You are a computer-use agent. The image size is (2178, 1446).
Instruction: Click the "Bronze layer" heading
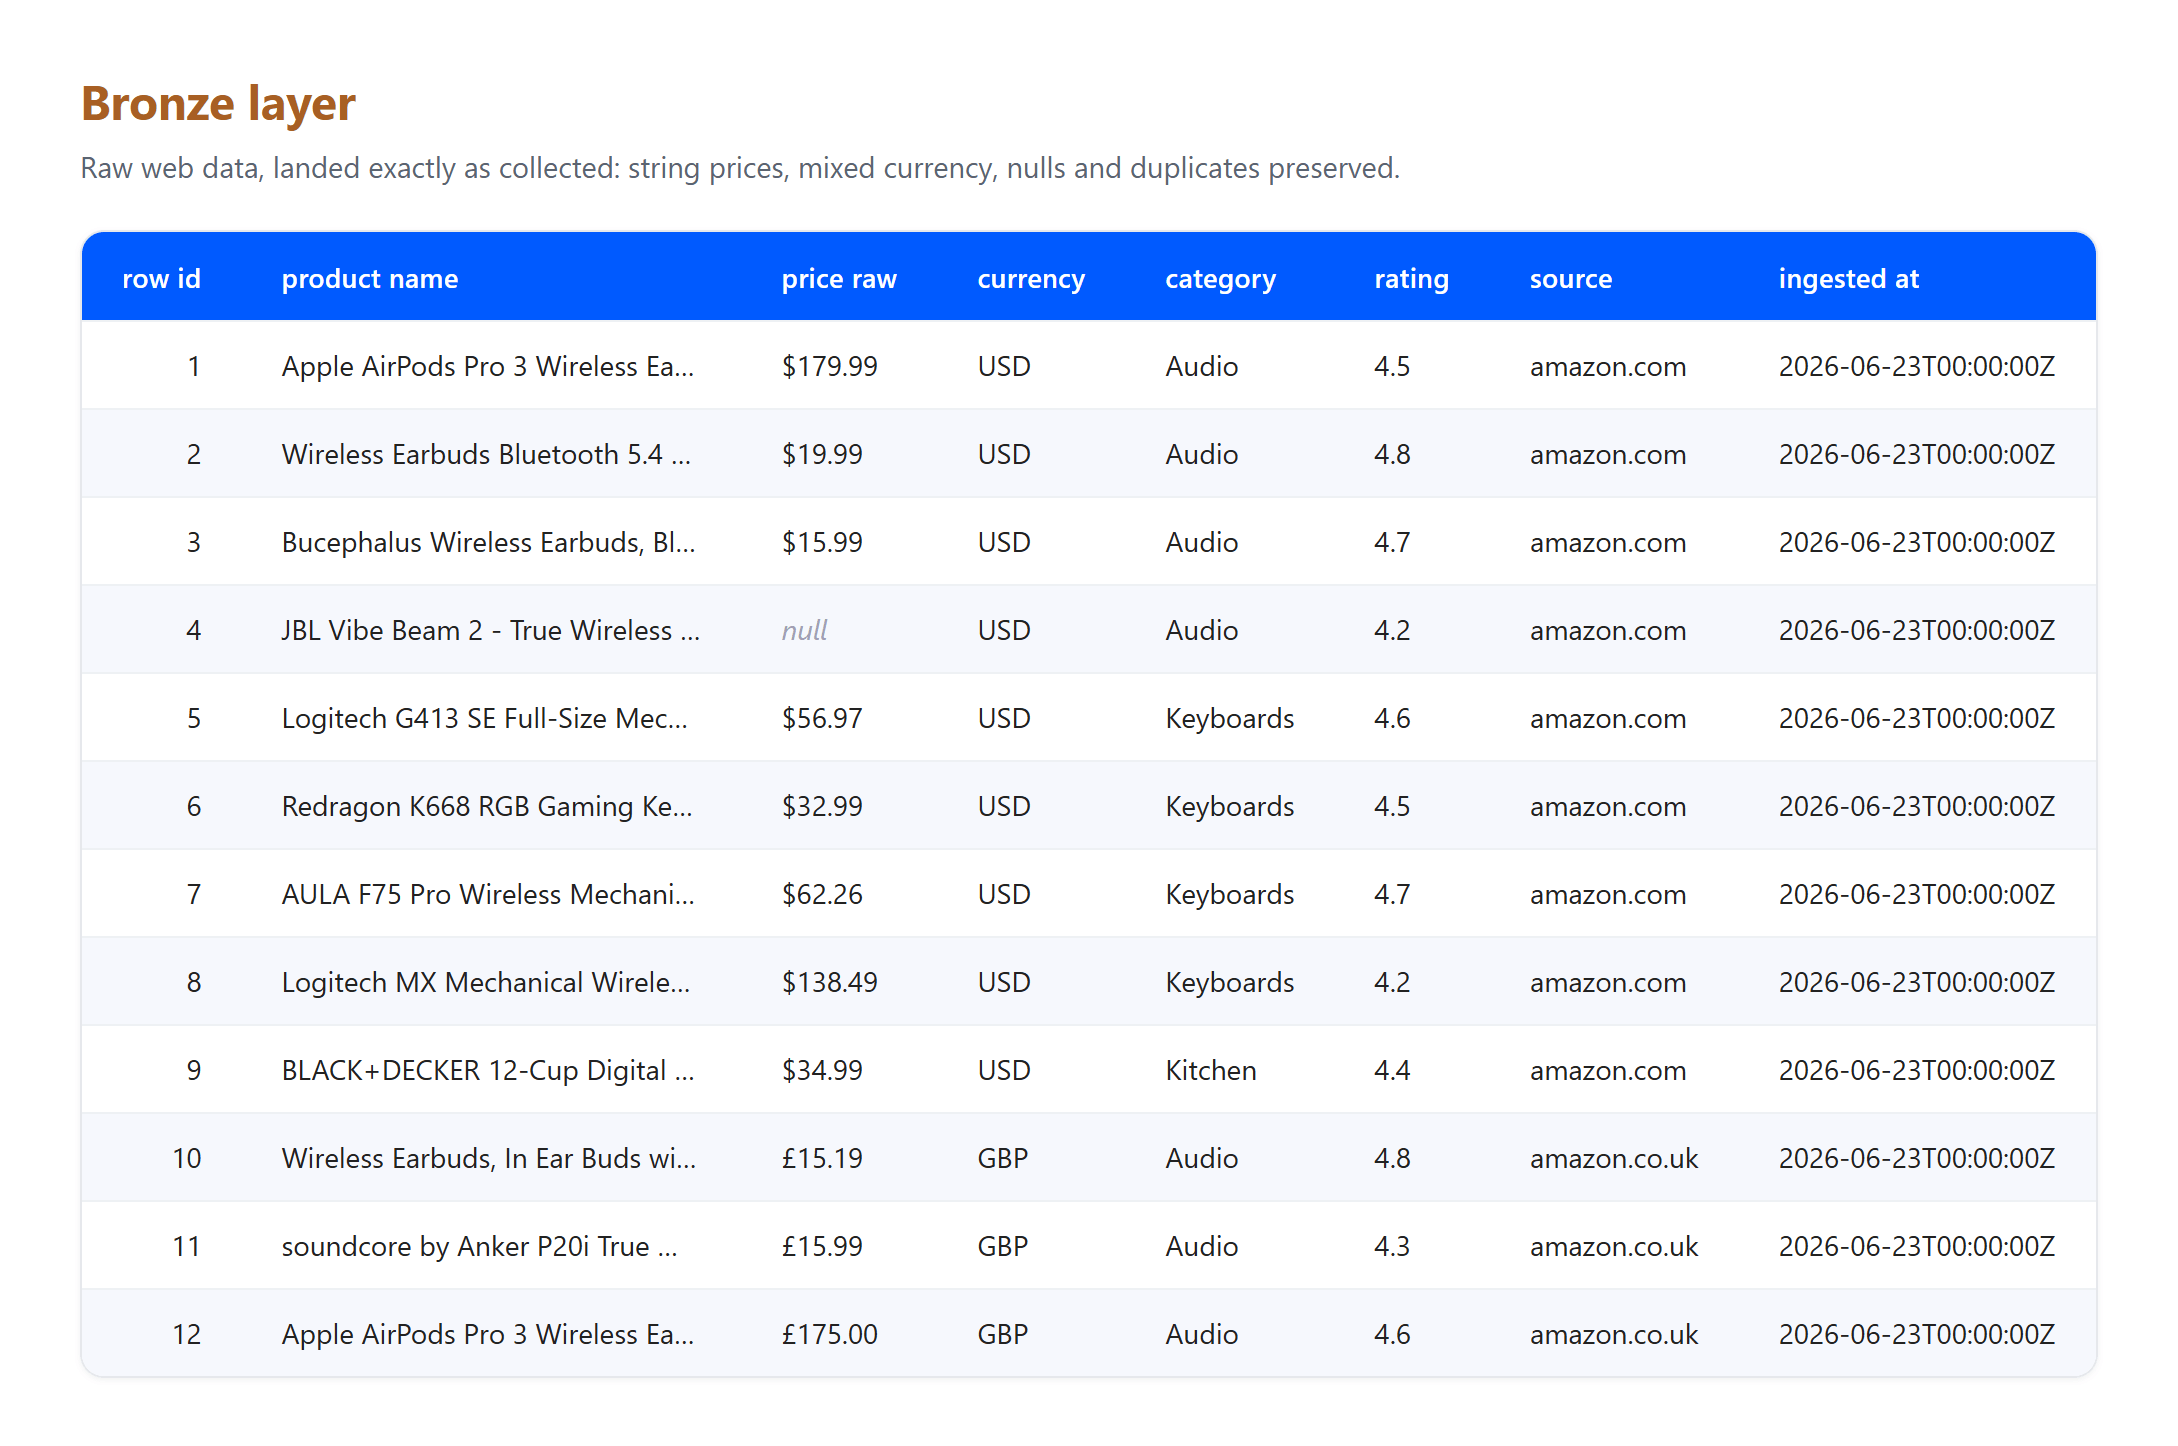218,104
